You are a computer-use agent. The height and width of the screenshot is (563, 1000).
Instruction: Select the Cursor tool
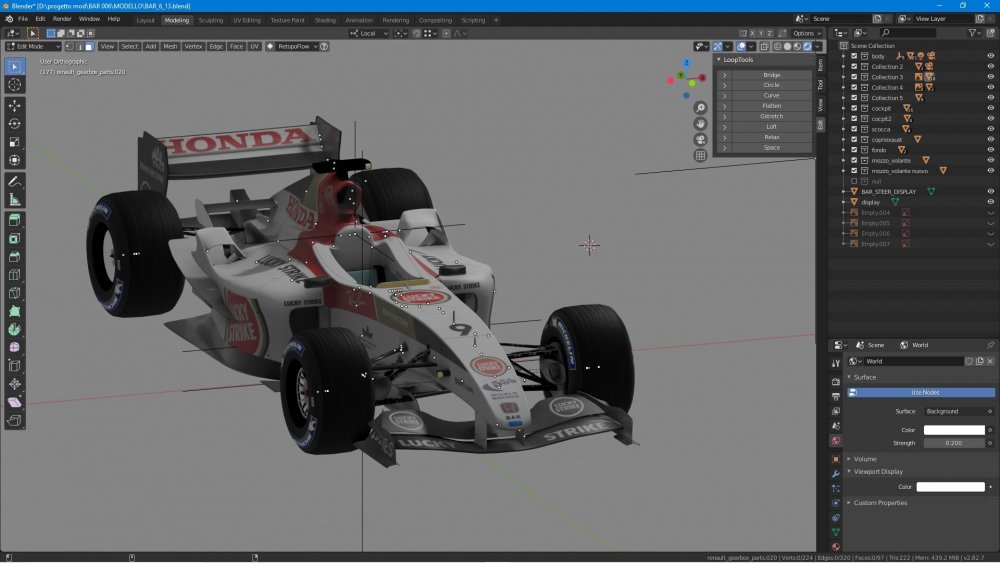tap(15, 85)
